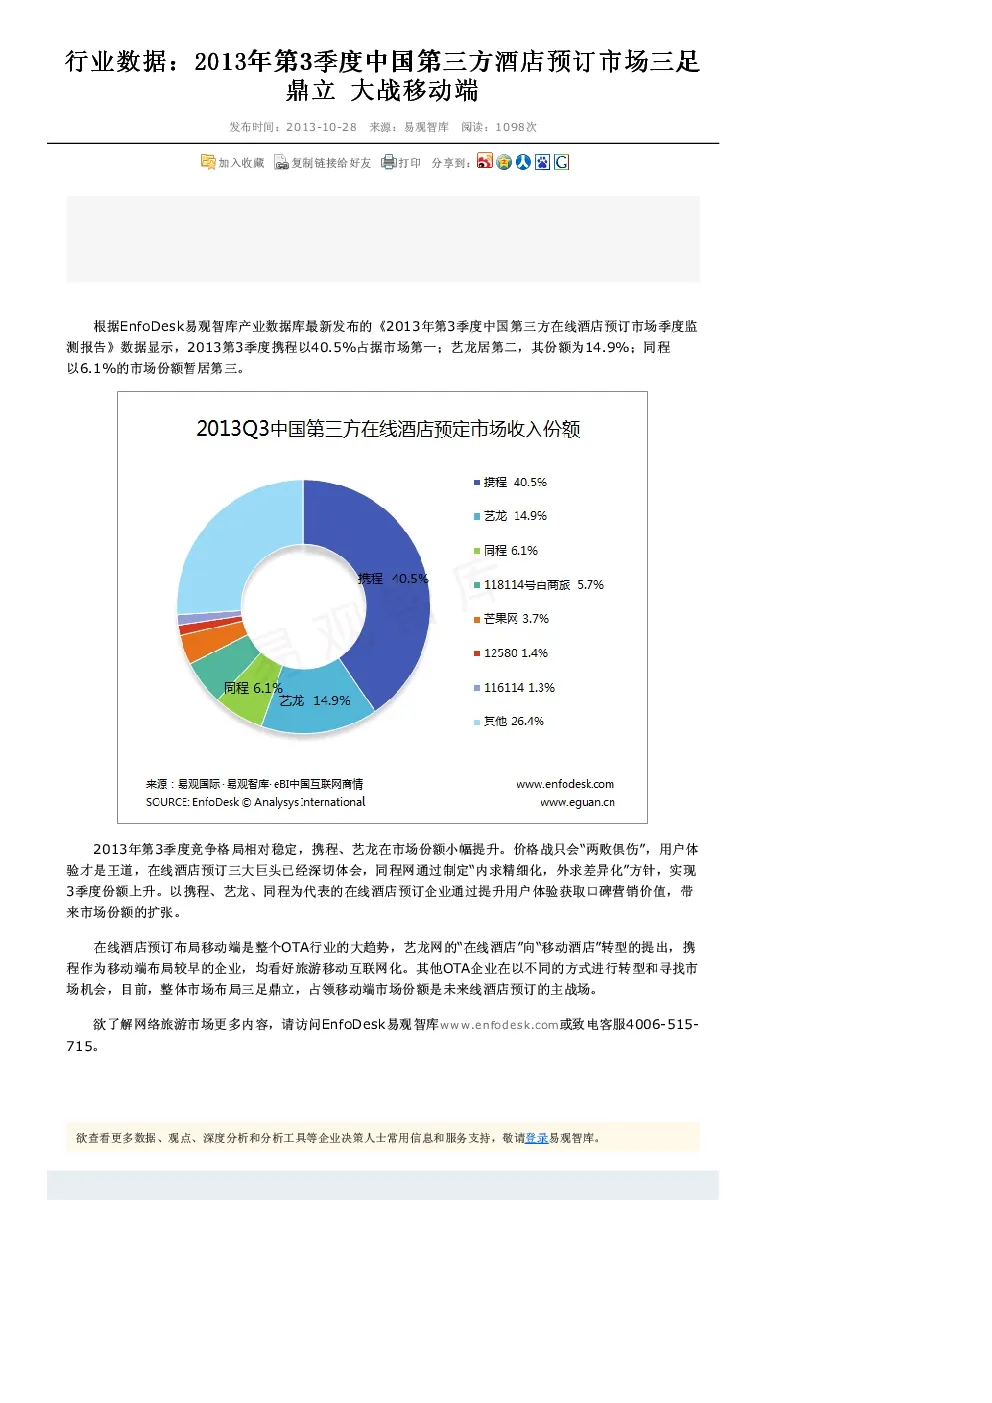992x1403 pixels.
Task: Click the publish date 2013-10-28
Action: [x=321, y=127]
